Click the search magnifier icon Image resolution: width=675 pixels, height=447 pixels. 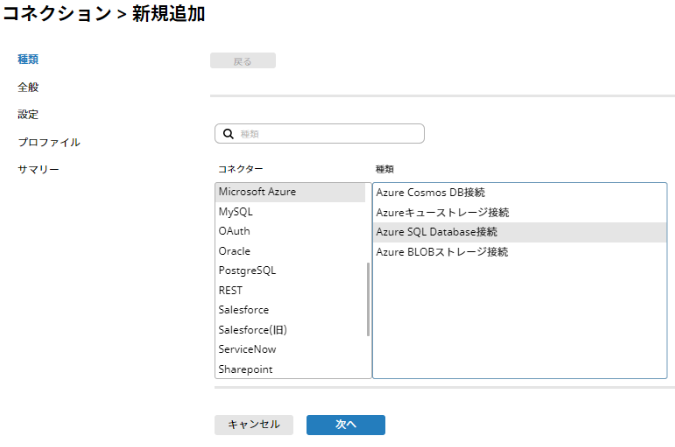pos(228,134)
